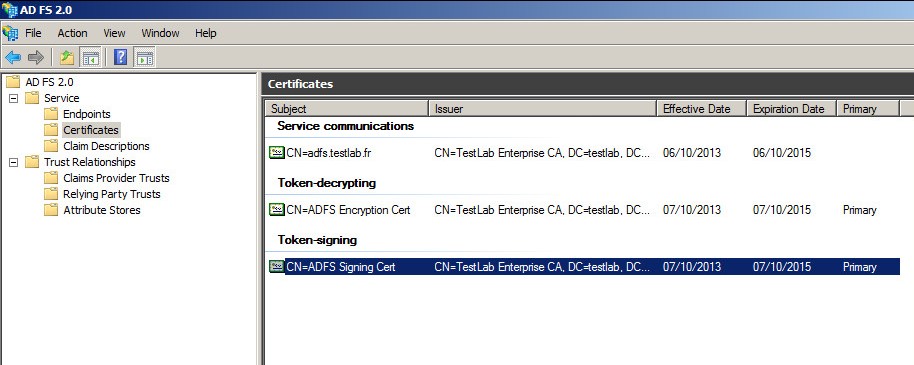Click expiration date in Encryption Cert row
Screen dimensions: 914x365
point(782,210)
